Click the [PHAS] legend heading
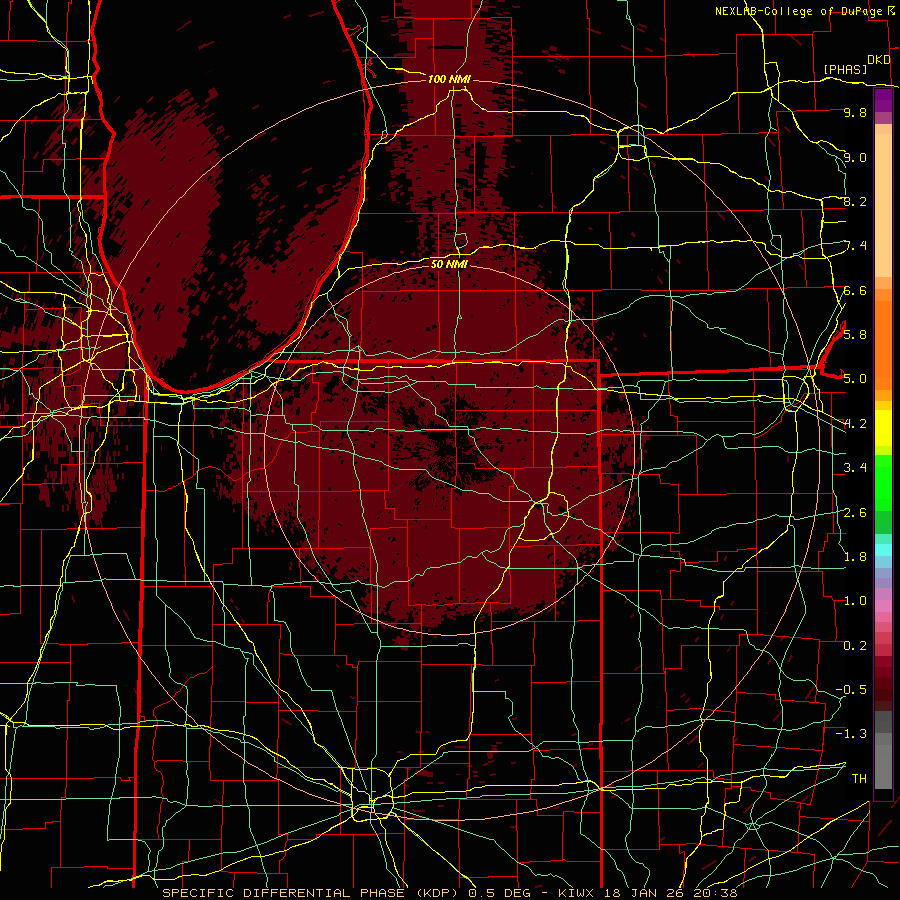This screenshot has height=900, width=900. (845, 69)
